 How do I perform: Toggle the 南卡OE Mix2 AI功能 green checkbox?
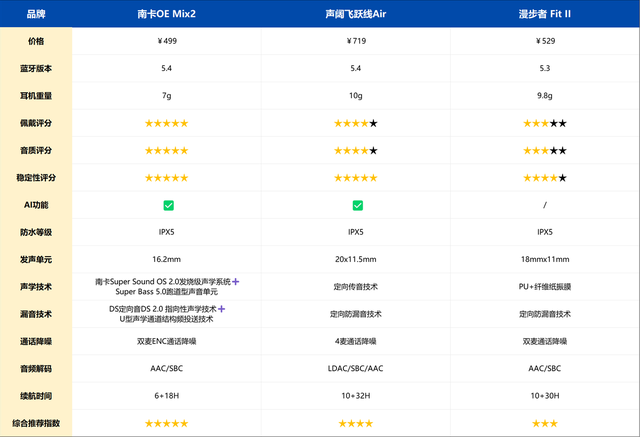[x=167, y=205]
